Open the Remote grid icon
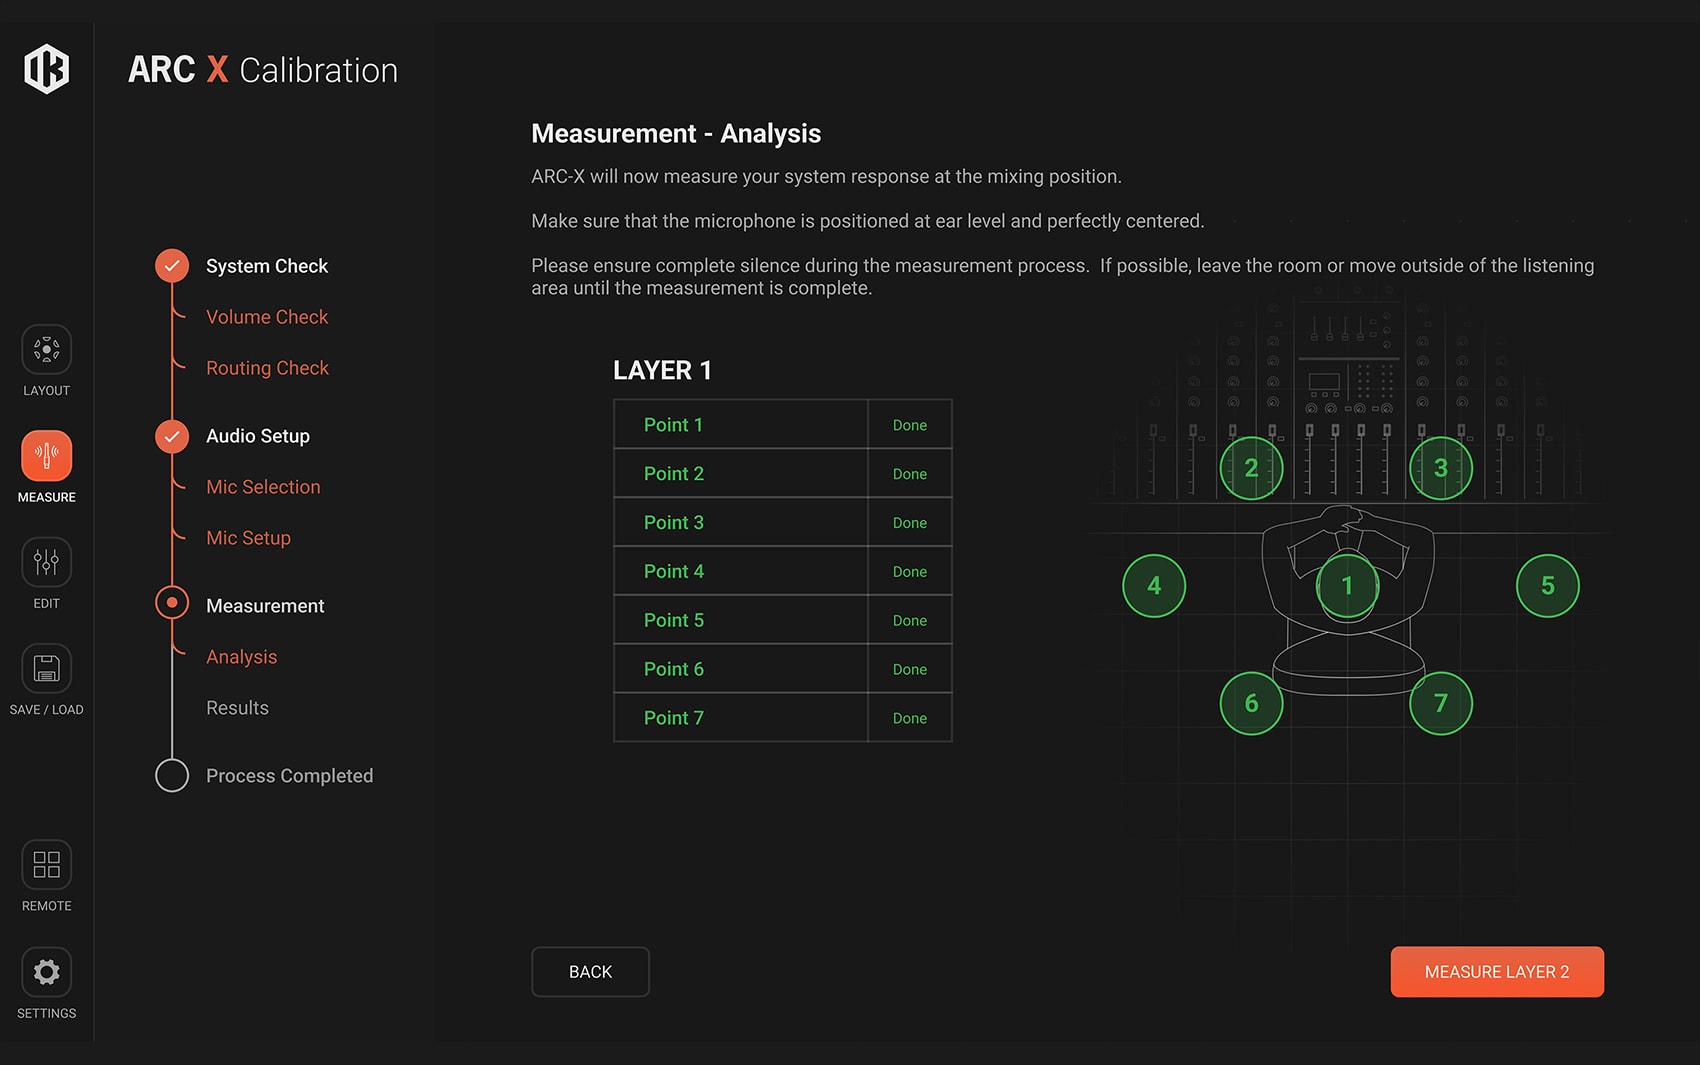Viewport: 1700px width, 1065px height. coord(46,865)
